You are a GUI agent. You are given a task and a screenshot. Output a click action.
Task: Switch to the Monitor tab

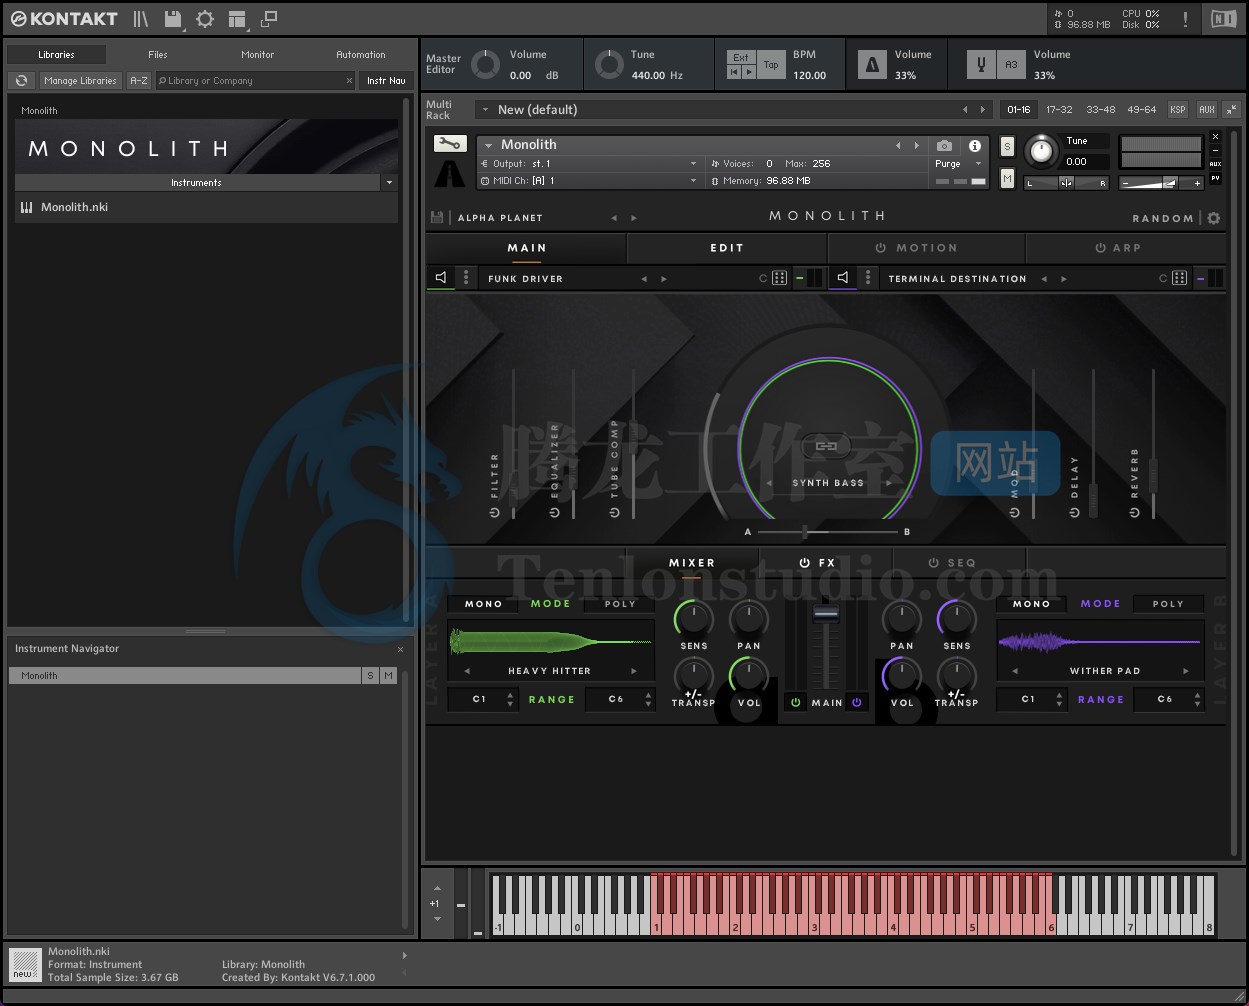(258, 55)
